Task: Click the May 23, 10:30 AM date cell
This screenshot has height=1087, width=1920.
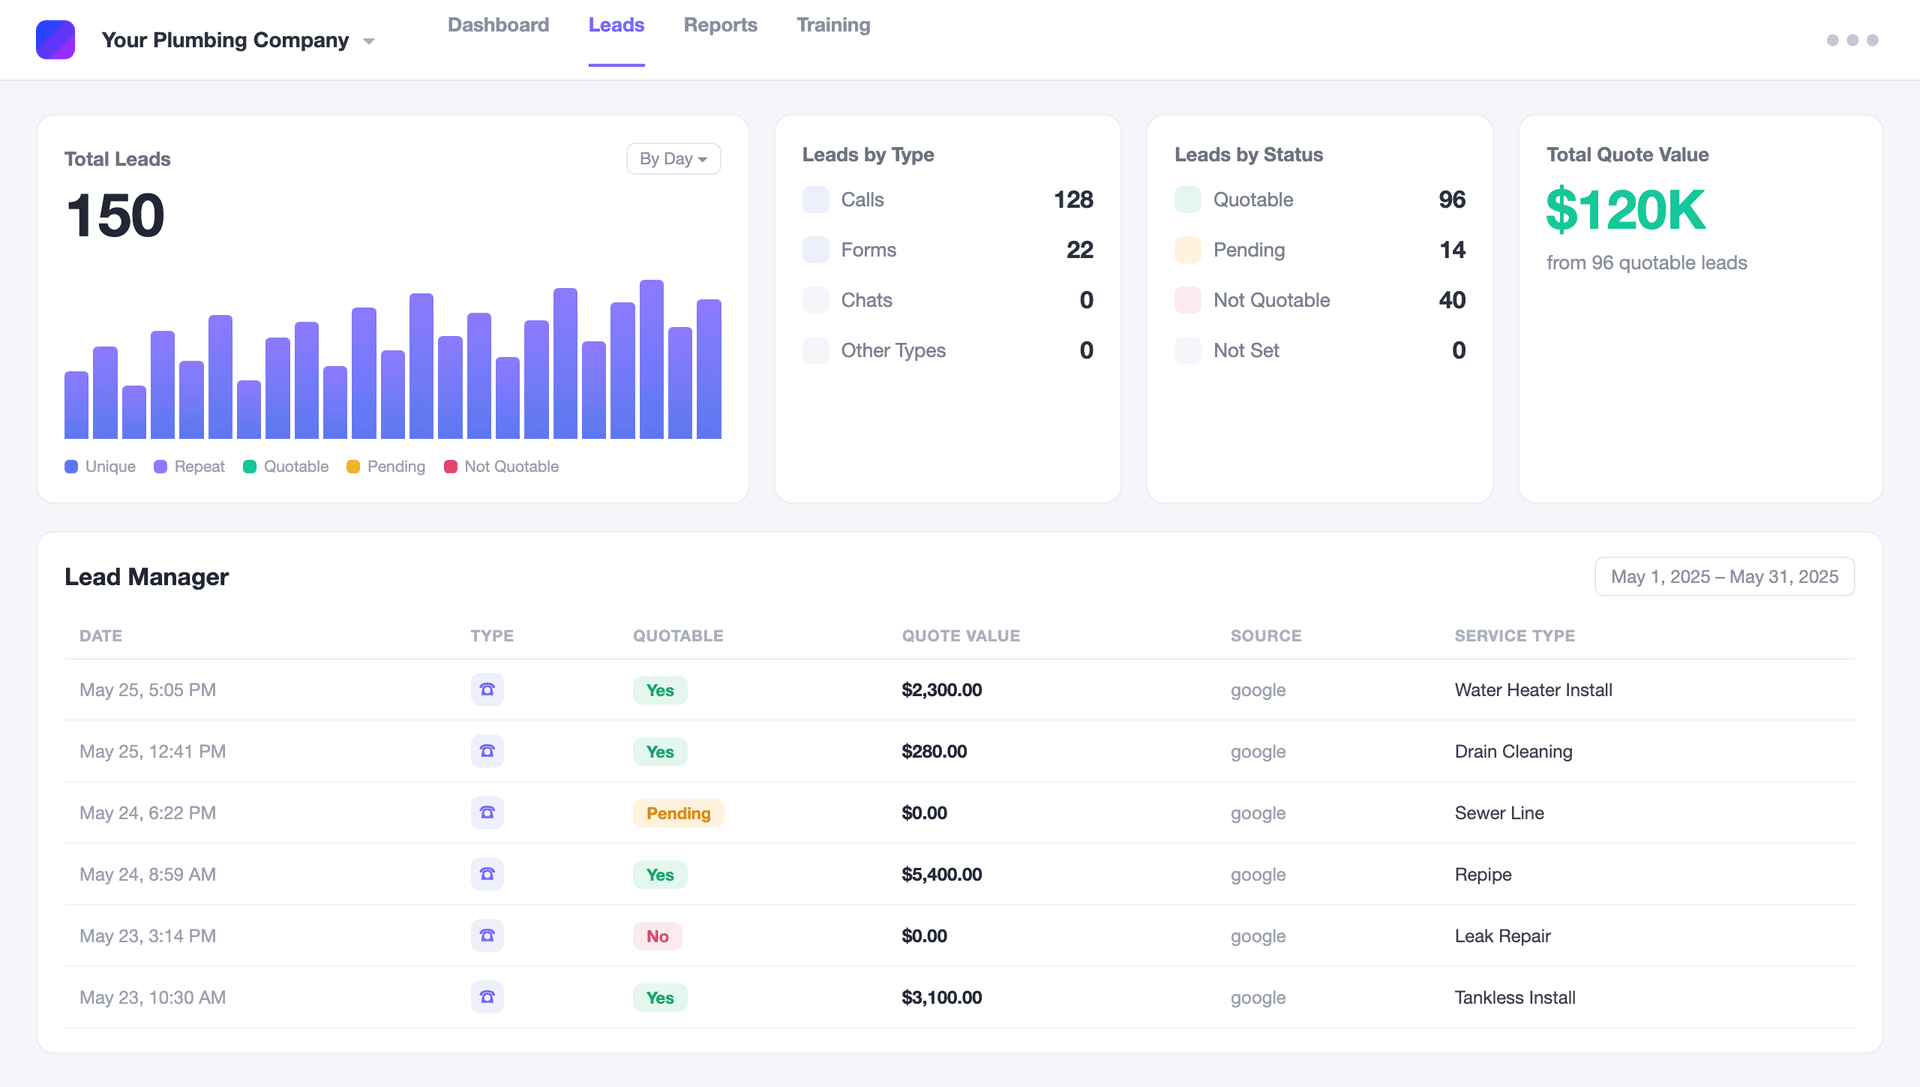Action: [152, 997]
